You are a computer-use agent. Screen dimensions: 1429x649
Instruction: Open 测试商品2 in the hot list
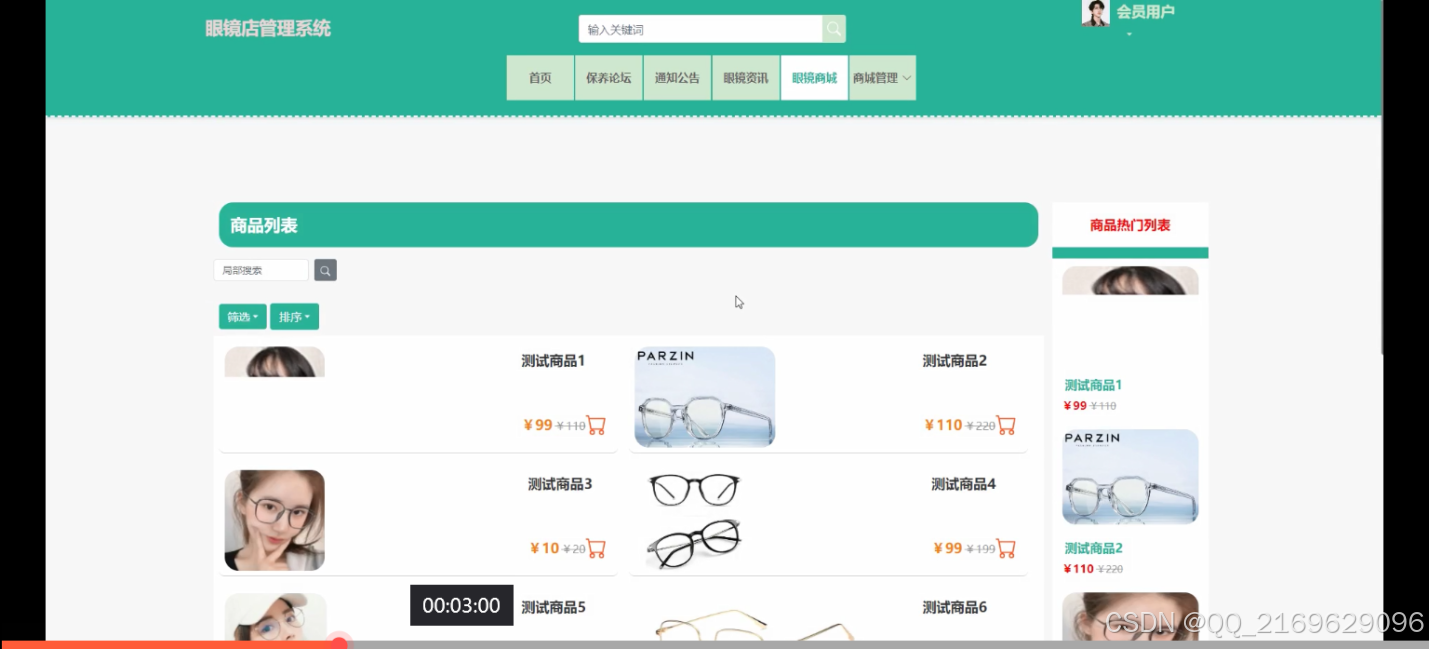click(x=1093, y=548)
